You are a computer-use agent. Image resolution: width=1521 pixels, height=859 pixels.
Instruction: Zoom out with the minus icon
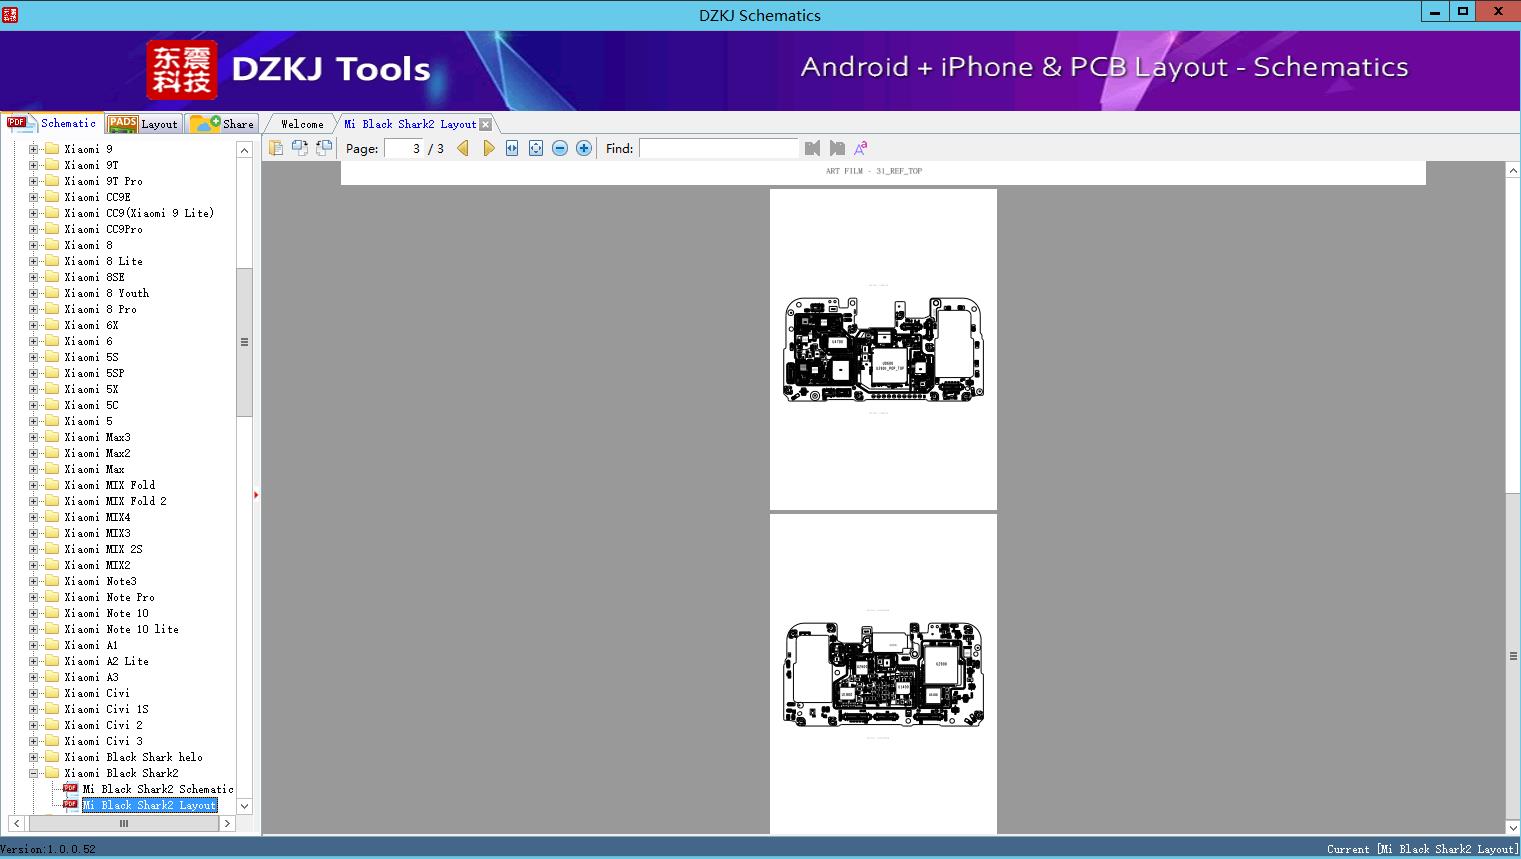point(560,148)
